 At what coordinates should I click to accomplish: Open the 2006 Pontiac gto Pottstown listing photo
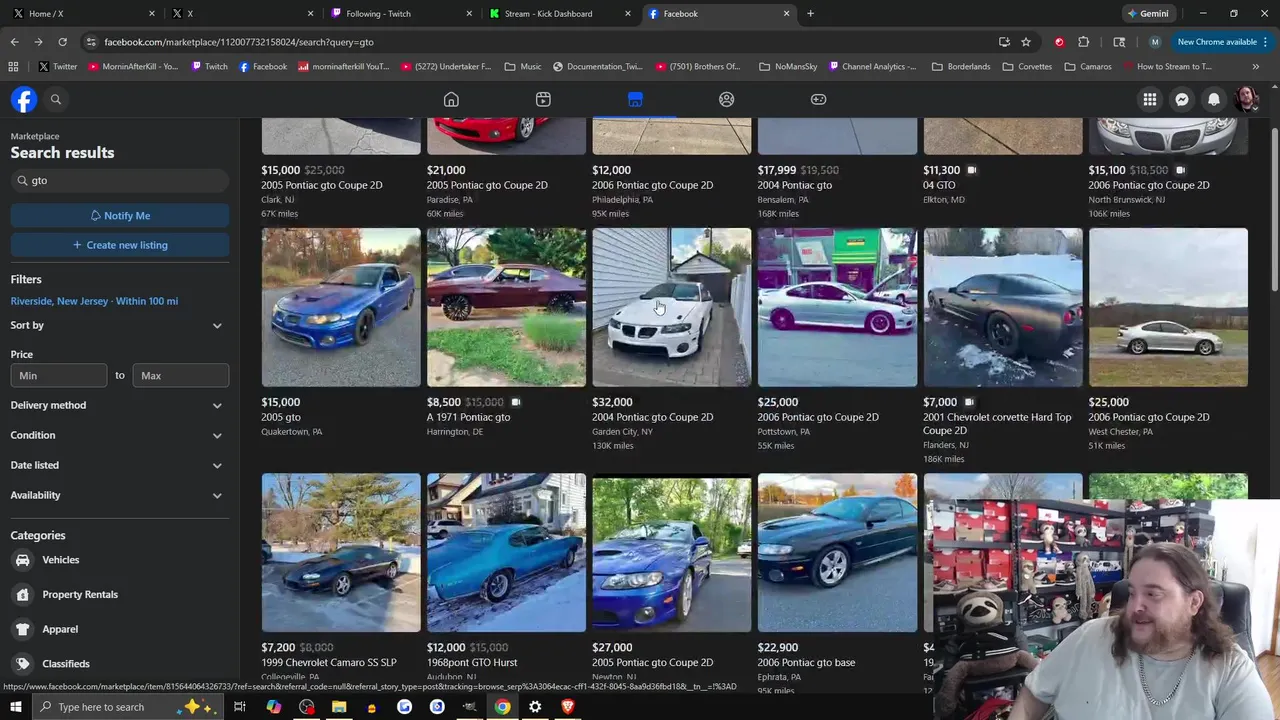click(837, 307)
